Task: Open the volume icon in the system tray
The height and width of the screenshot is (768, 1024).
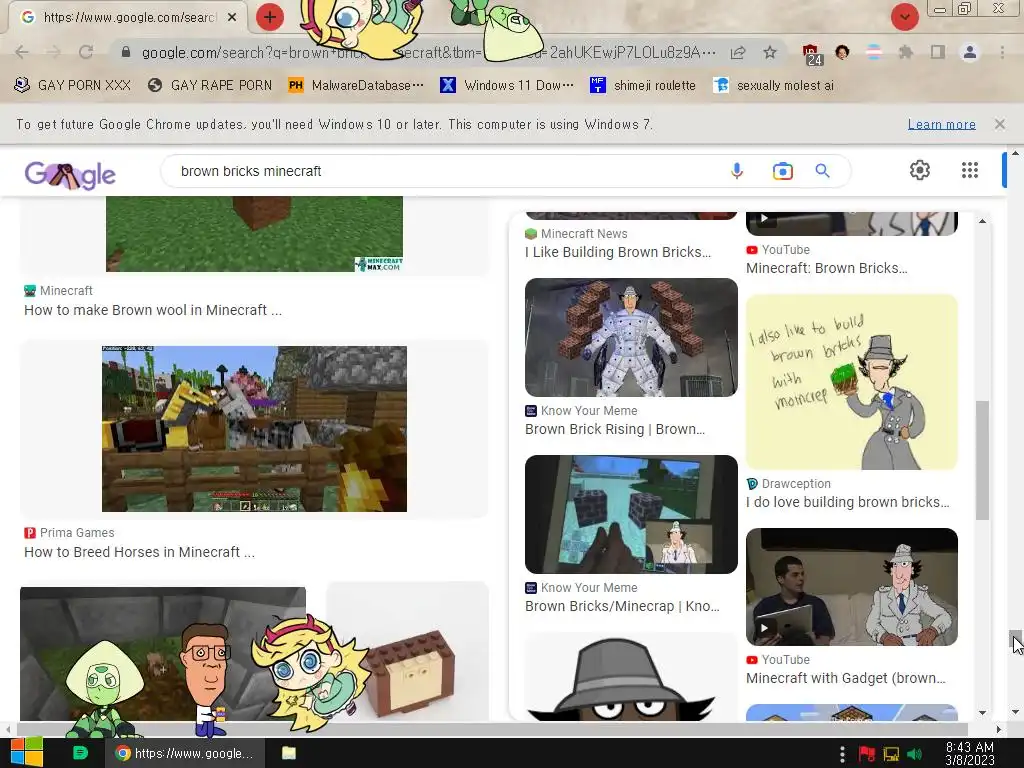Action: 915,754
